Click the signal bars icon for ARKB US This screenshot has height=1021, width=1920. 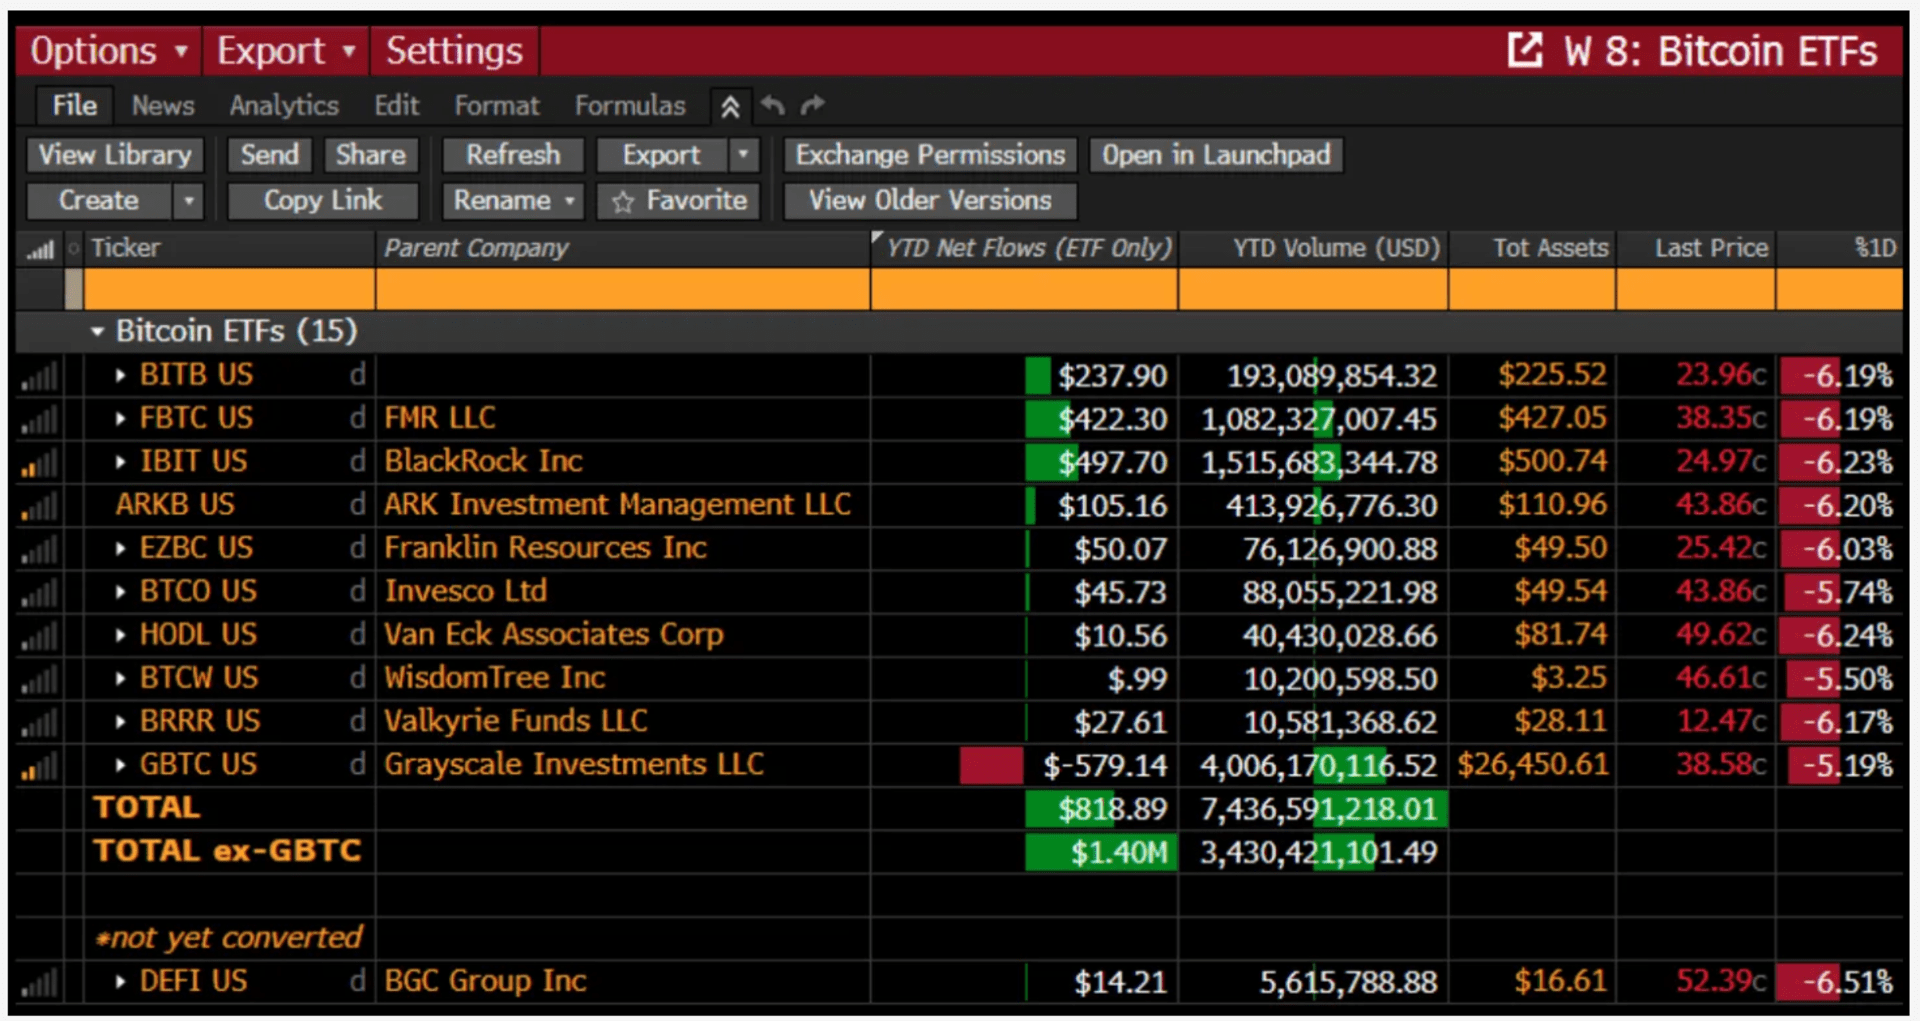(x=40, y=506)
